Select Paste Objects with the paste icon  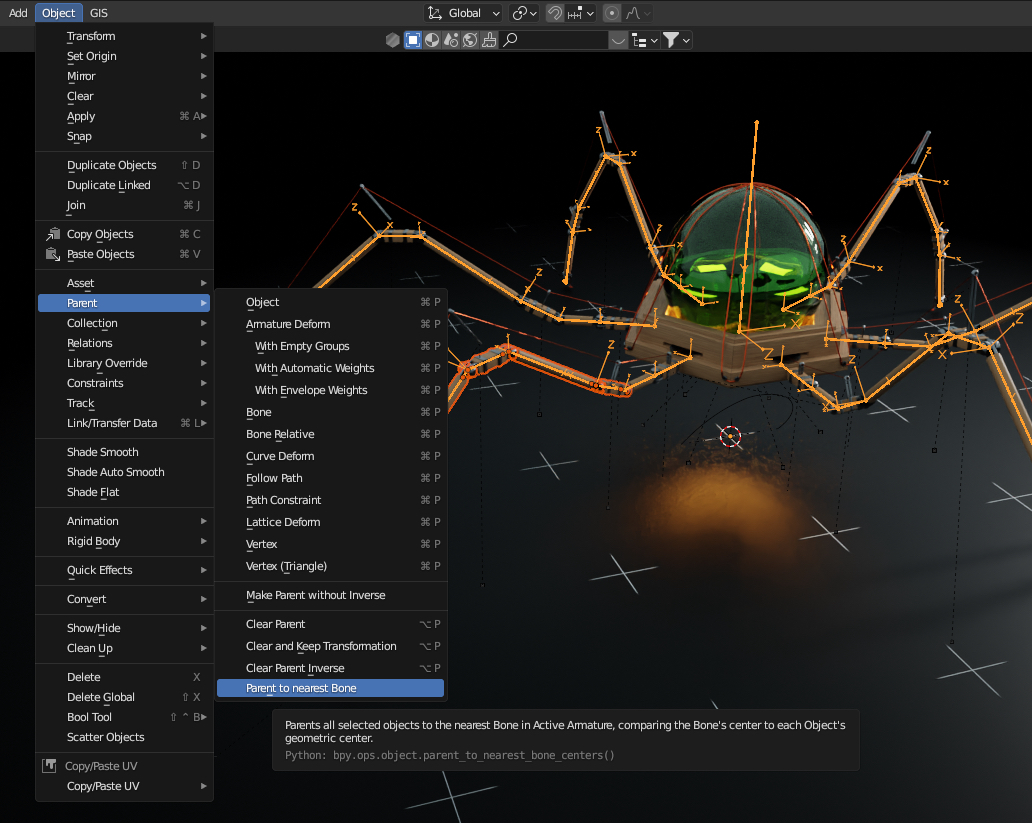coord(125,254)
